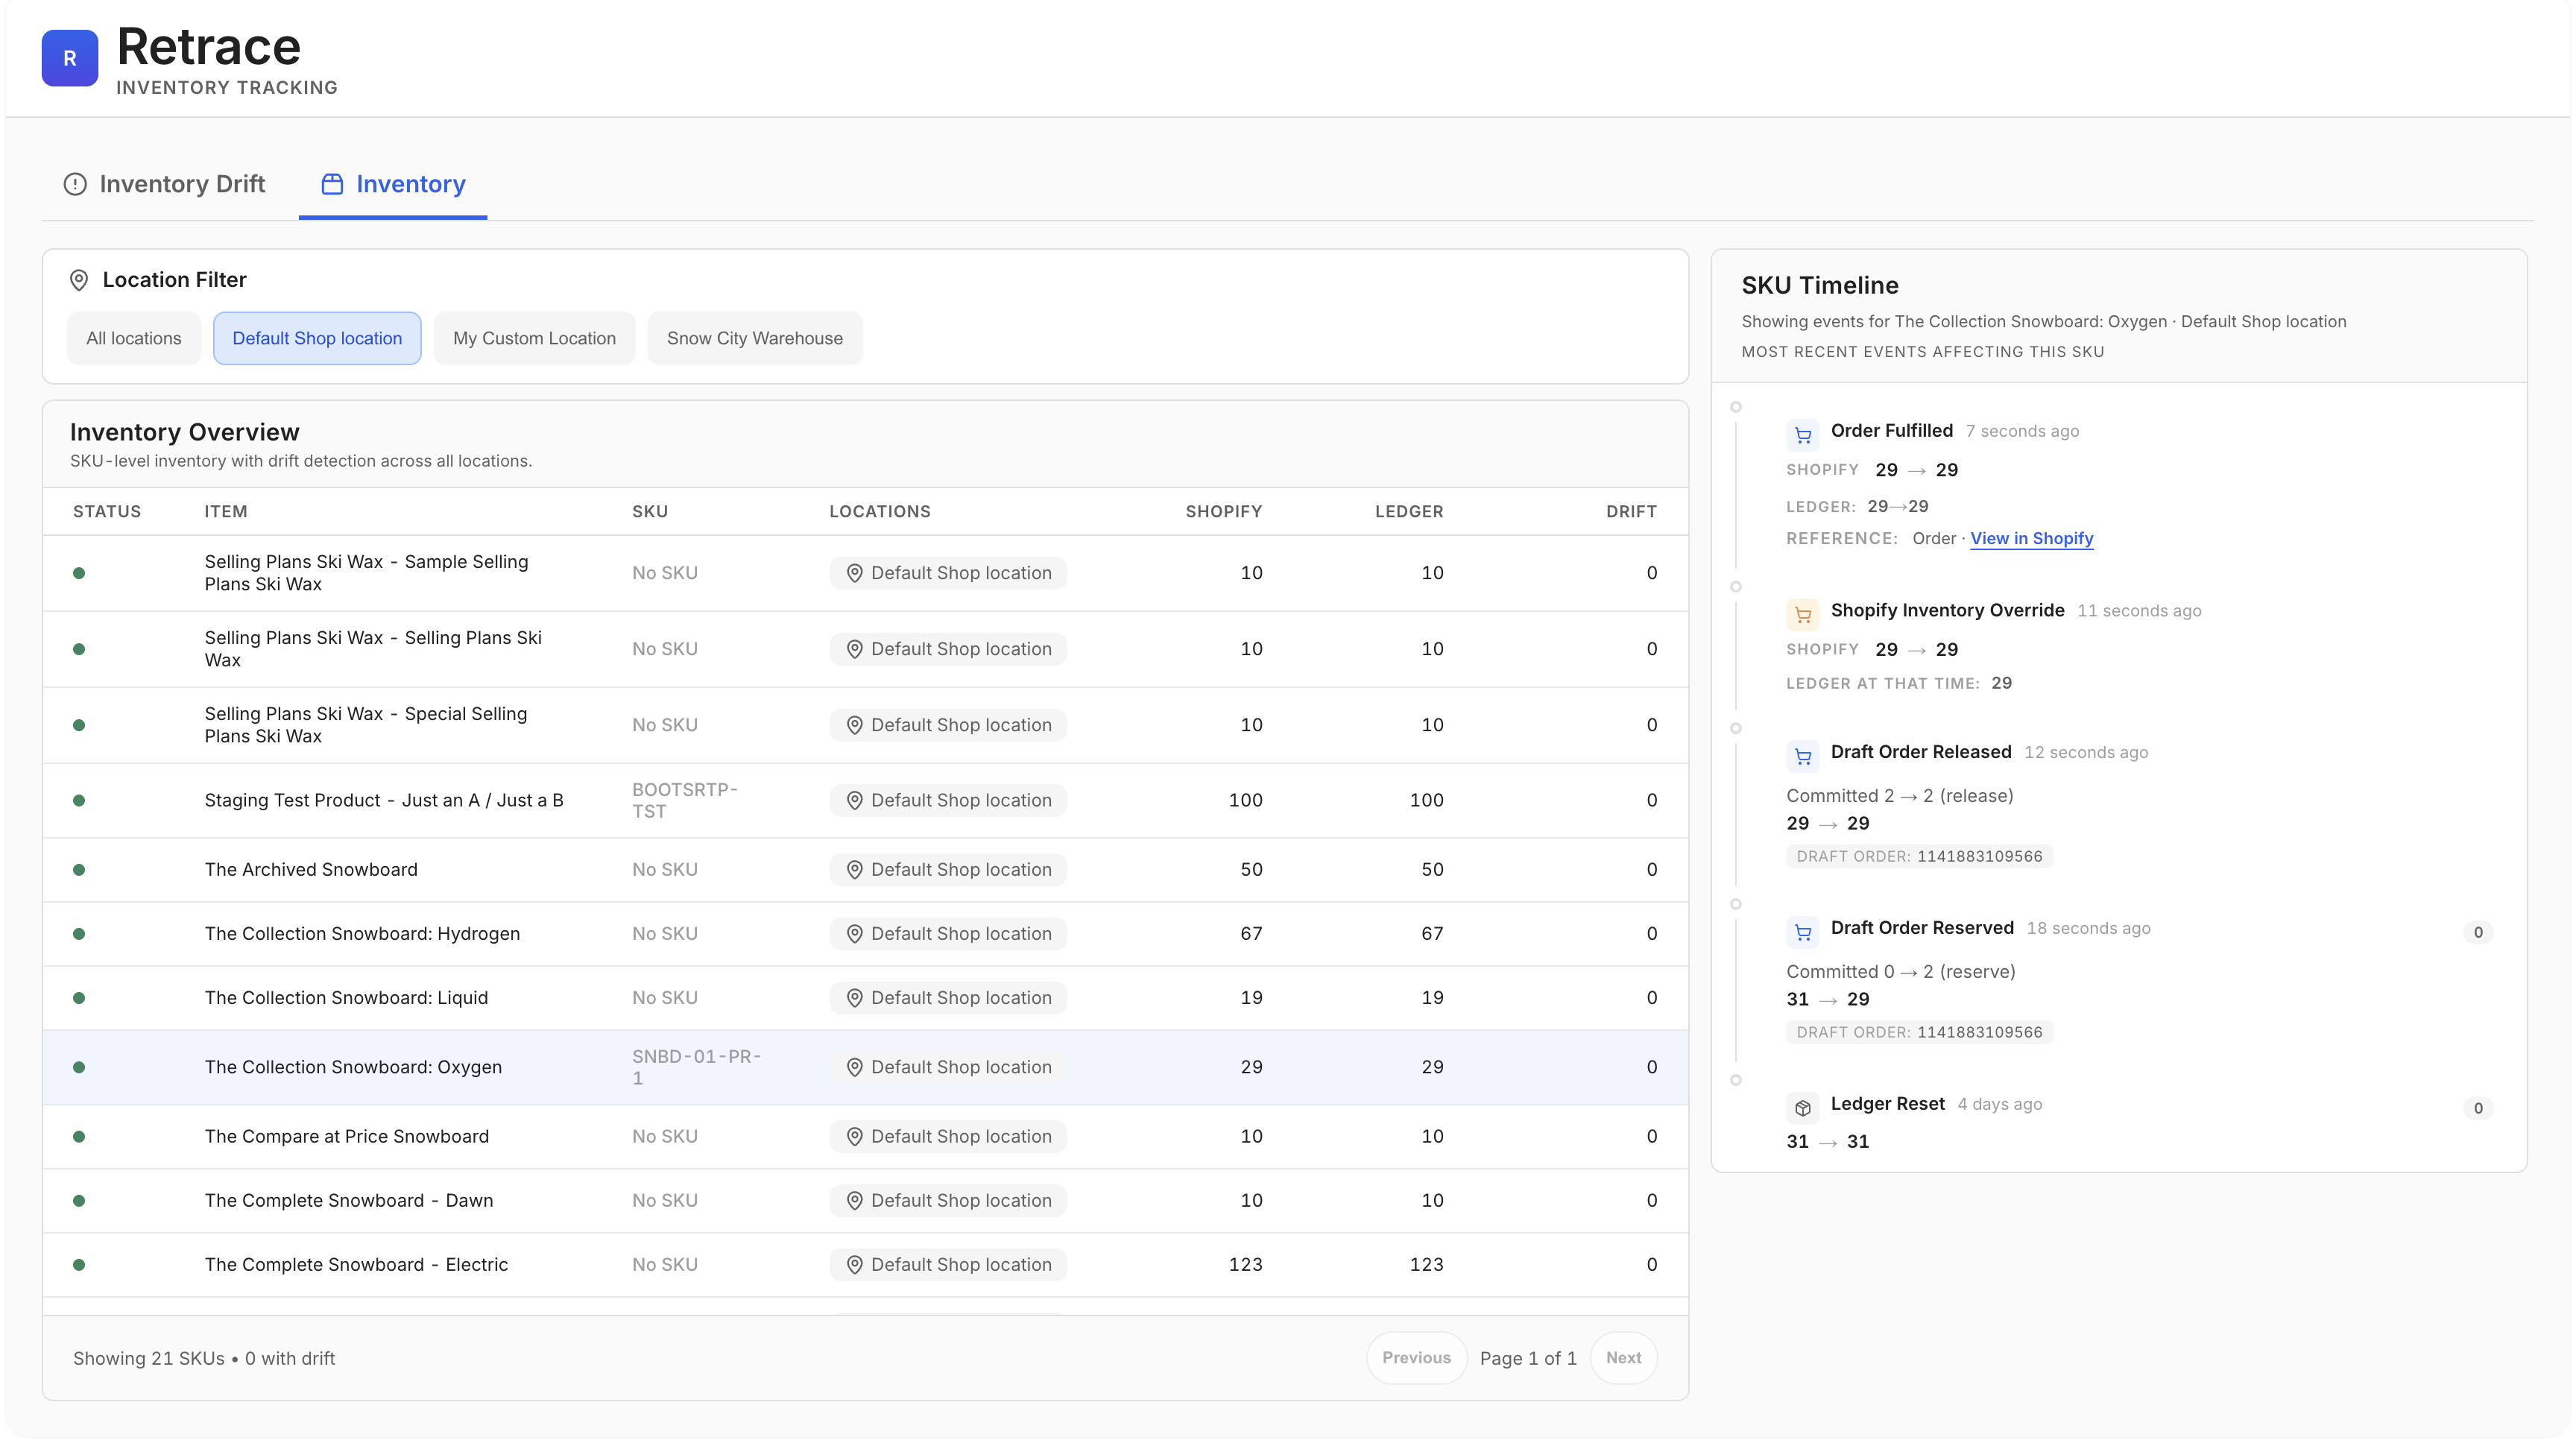Click the SNBD-01-PR-1 SKU cell
Screen dimensions: 2576x1443
[x=697, y=1067]
